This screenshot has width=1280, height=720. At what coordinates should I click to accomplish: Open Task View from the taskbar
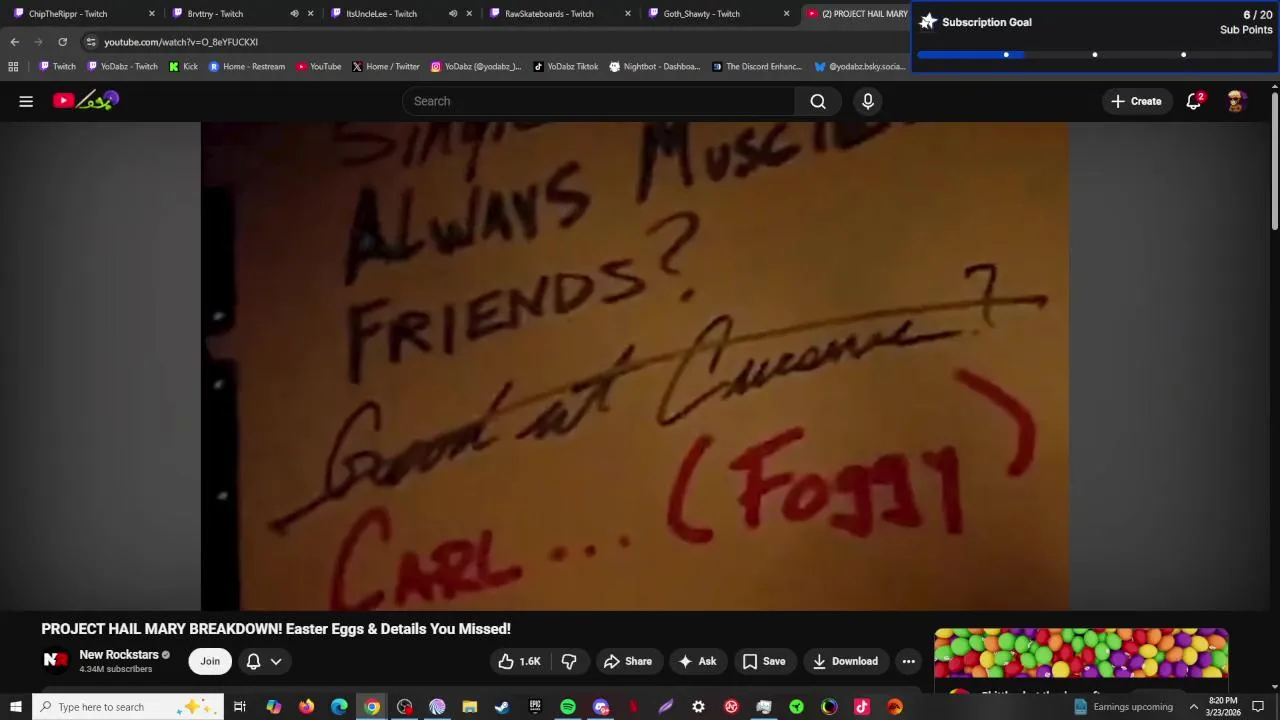pyautogui.click(x=240, y=707)
